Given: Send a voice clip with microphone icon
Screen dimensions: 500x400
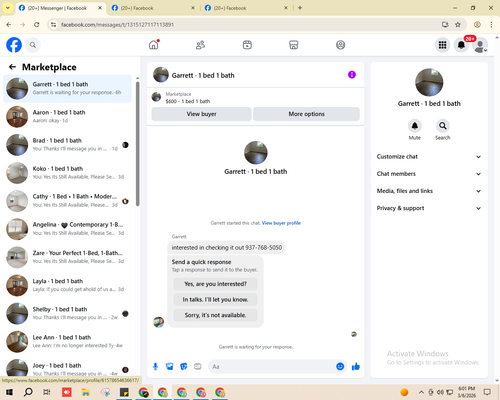Looking at the screenshot, I should (155, 367).
